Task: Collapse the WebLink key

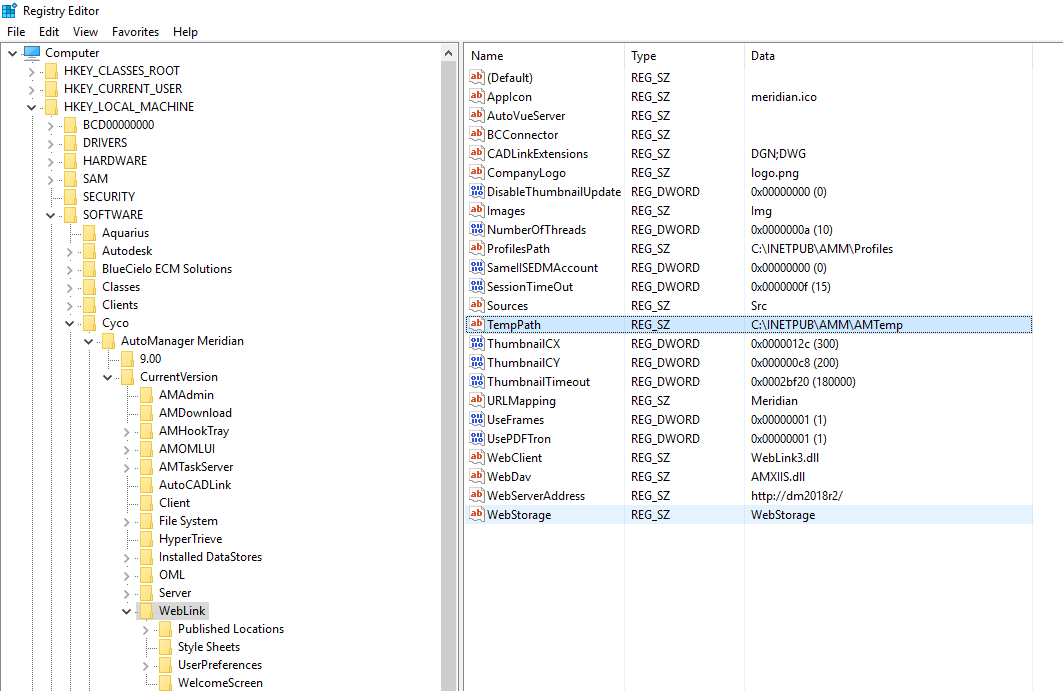Action: [x=126, y=611]
